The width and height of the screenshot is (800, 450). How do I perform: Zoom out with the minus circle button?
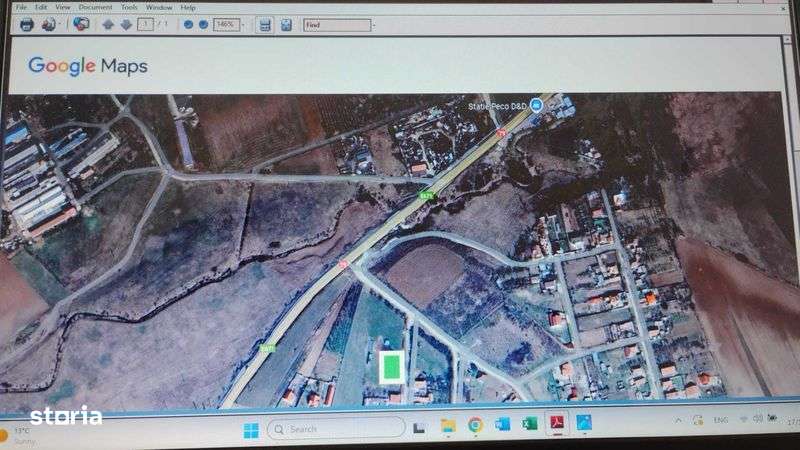point(188,24)
